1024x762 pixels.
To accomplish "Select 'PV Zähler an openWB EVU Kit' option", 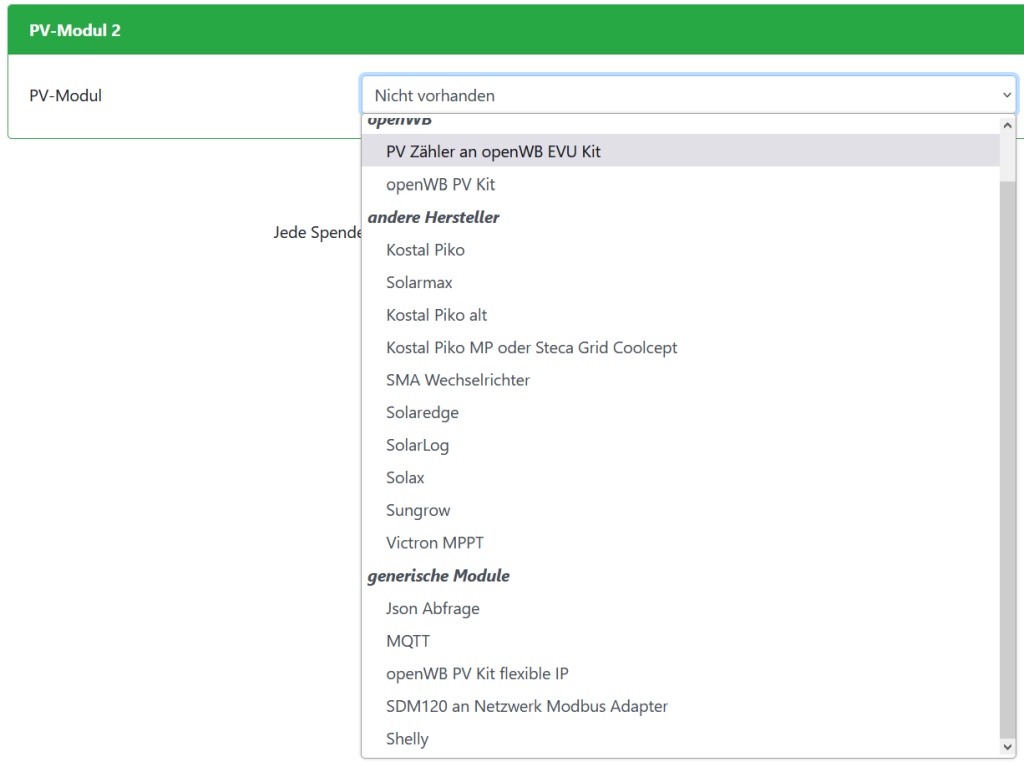I will (493, 152).
